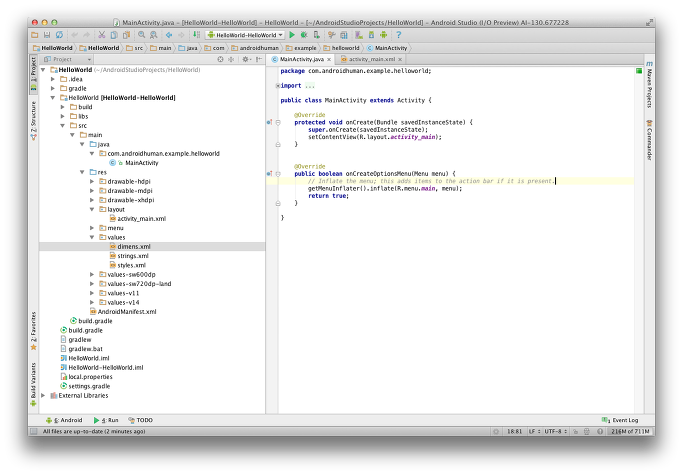
Task: Open the Project view type dropdown
Action: (68, 59)
